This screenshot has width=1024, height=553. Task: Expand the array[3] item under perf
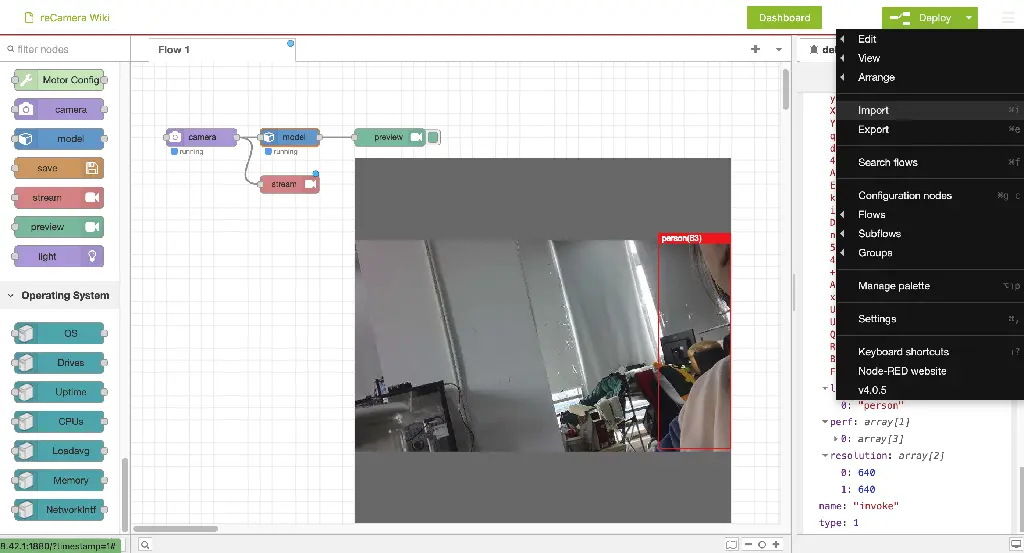(x=837, y=439)
